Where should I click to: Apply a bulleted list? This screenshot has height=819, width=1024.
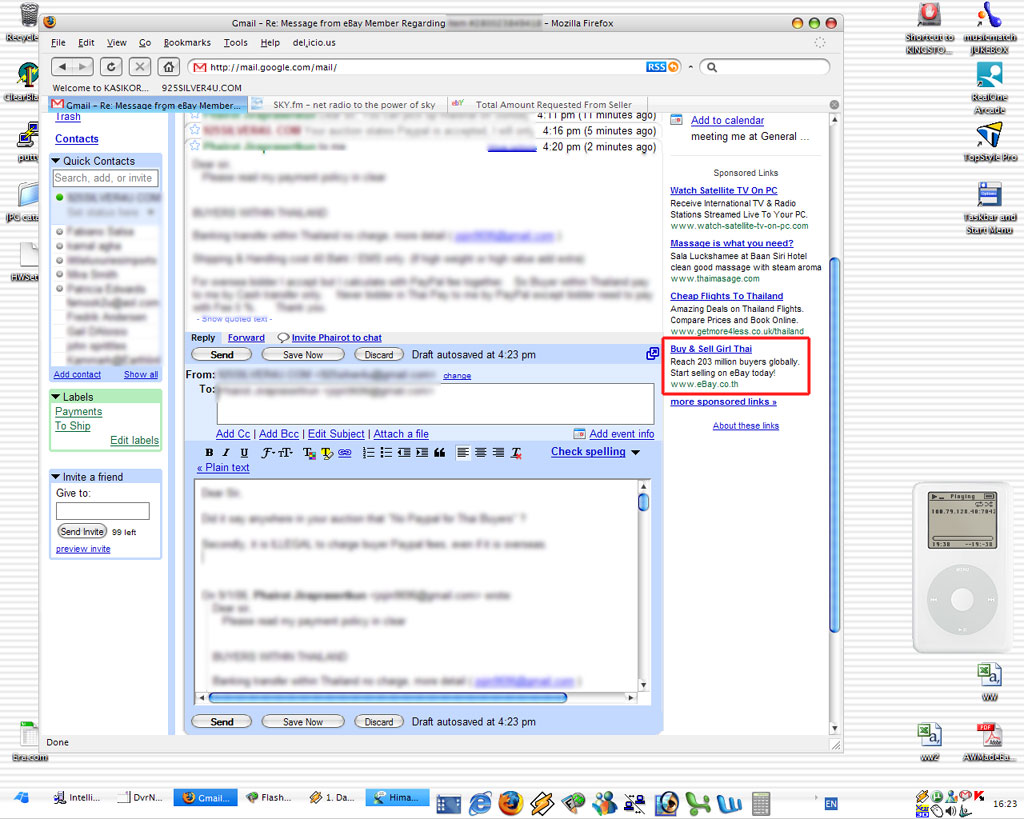click(386, 453)
